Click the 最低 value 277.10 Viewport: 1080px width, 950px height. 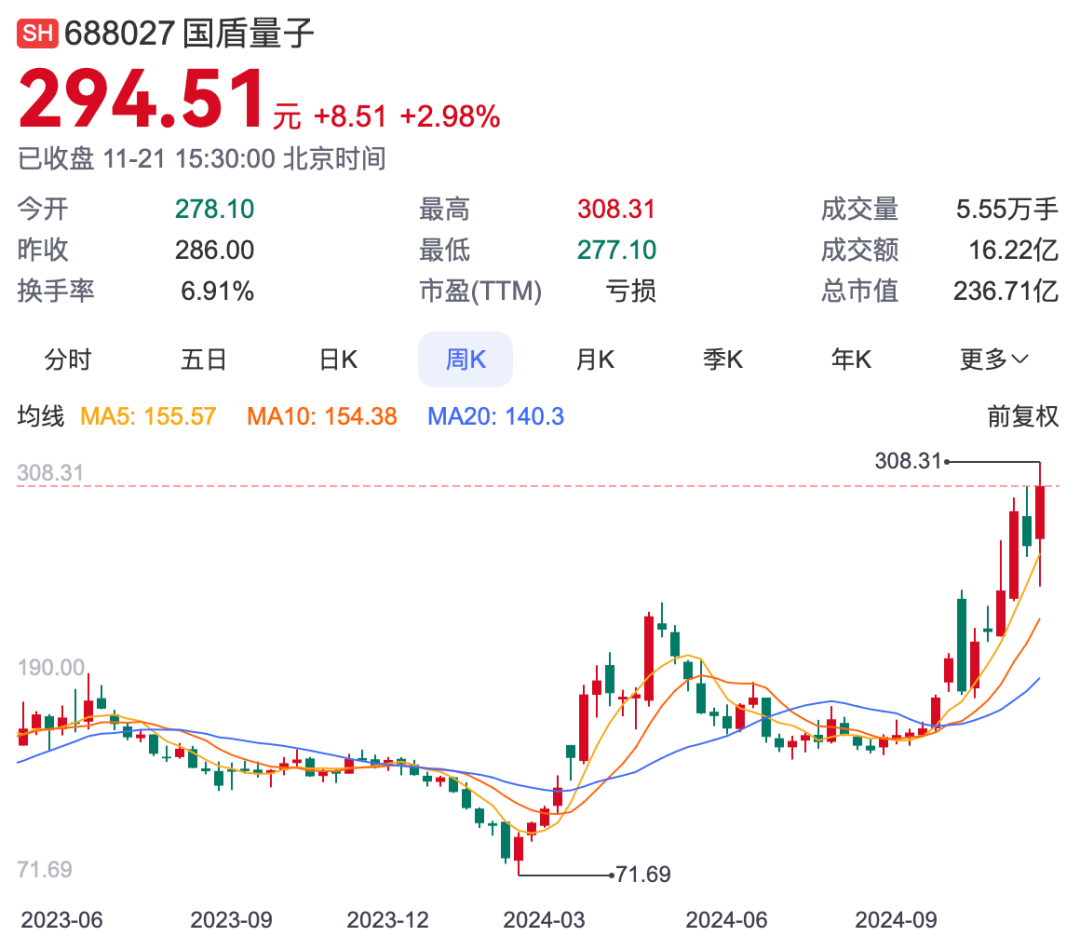[616, 250]
